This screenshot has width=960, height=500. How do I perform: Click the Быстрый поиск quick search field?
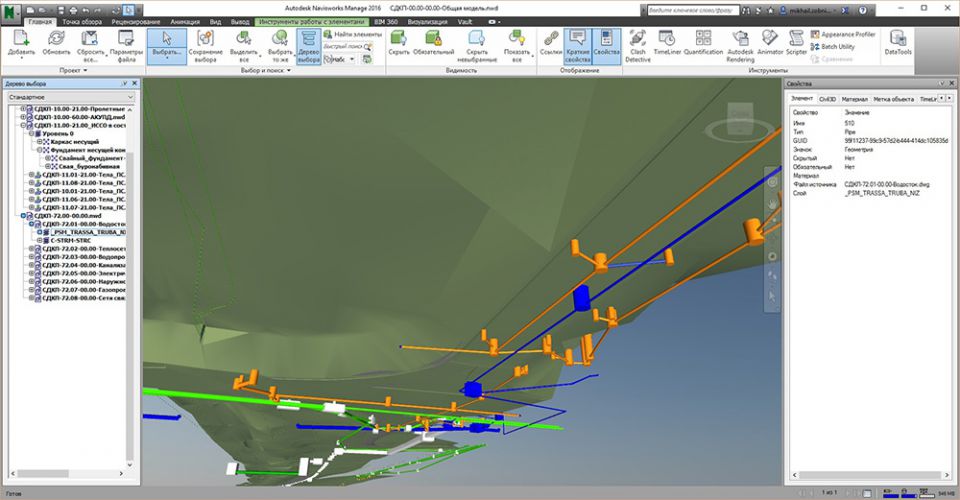point(343,47)
